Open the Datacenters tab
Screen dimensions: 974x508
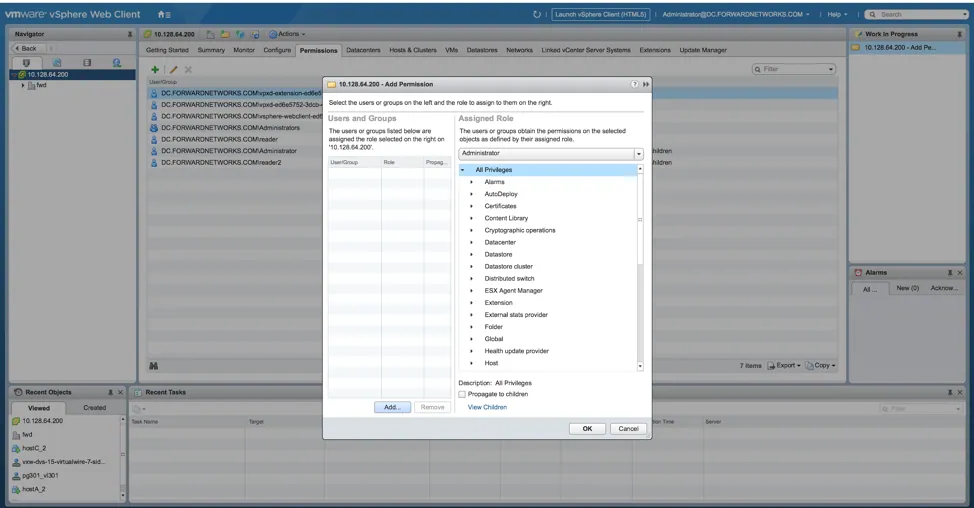click(363, 50)
